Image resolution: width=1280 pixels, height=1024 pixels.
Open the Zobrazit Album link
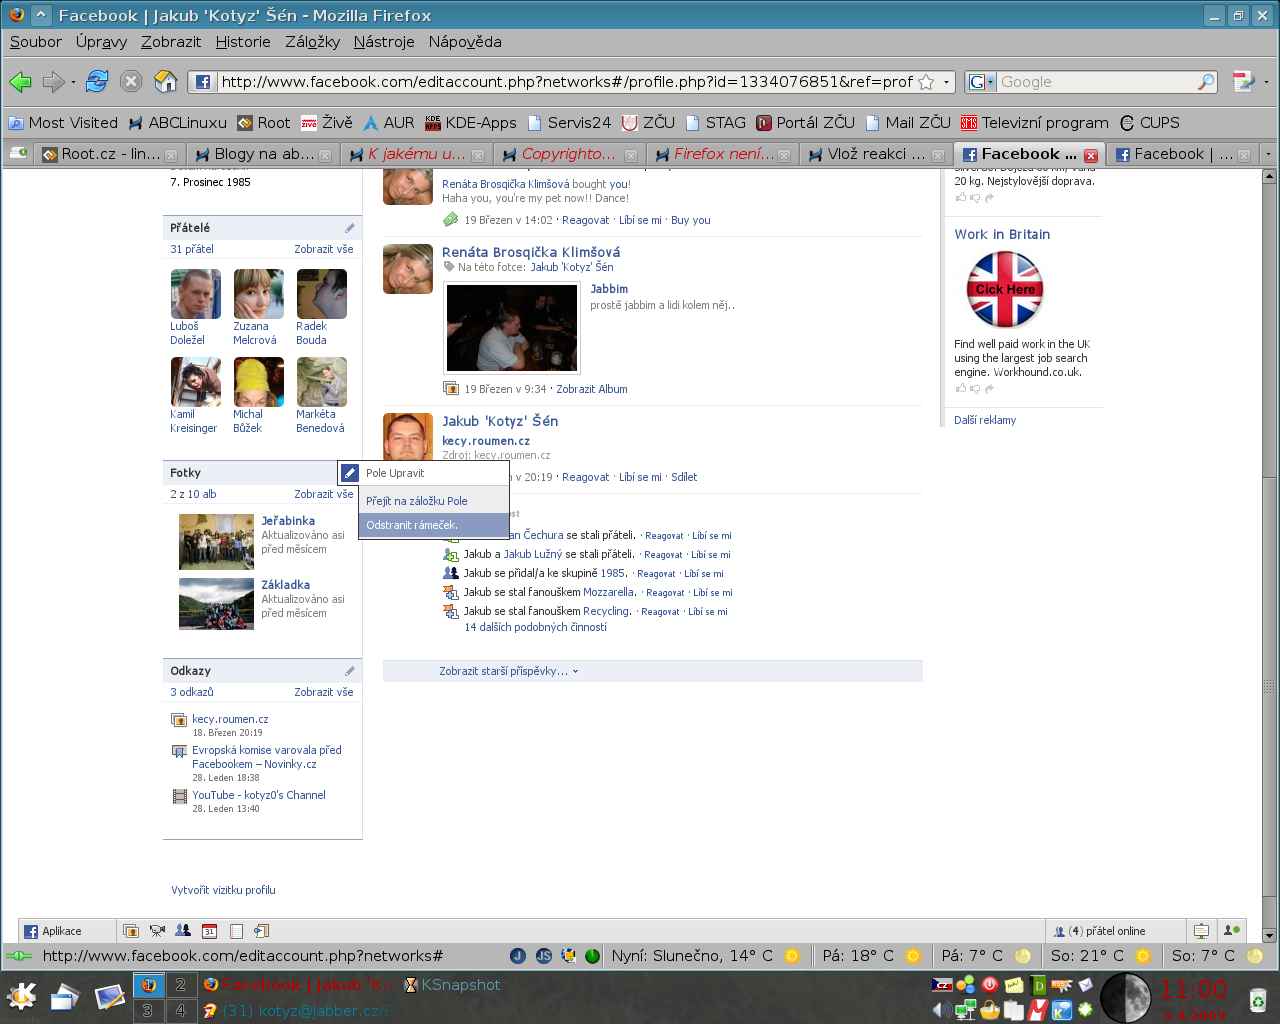pyautogui.click(x=592, y=389)
